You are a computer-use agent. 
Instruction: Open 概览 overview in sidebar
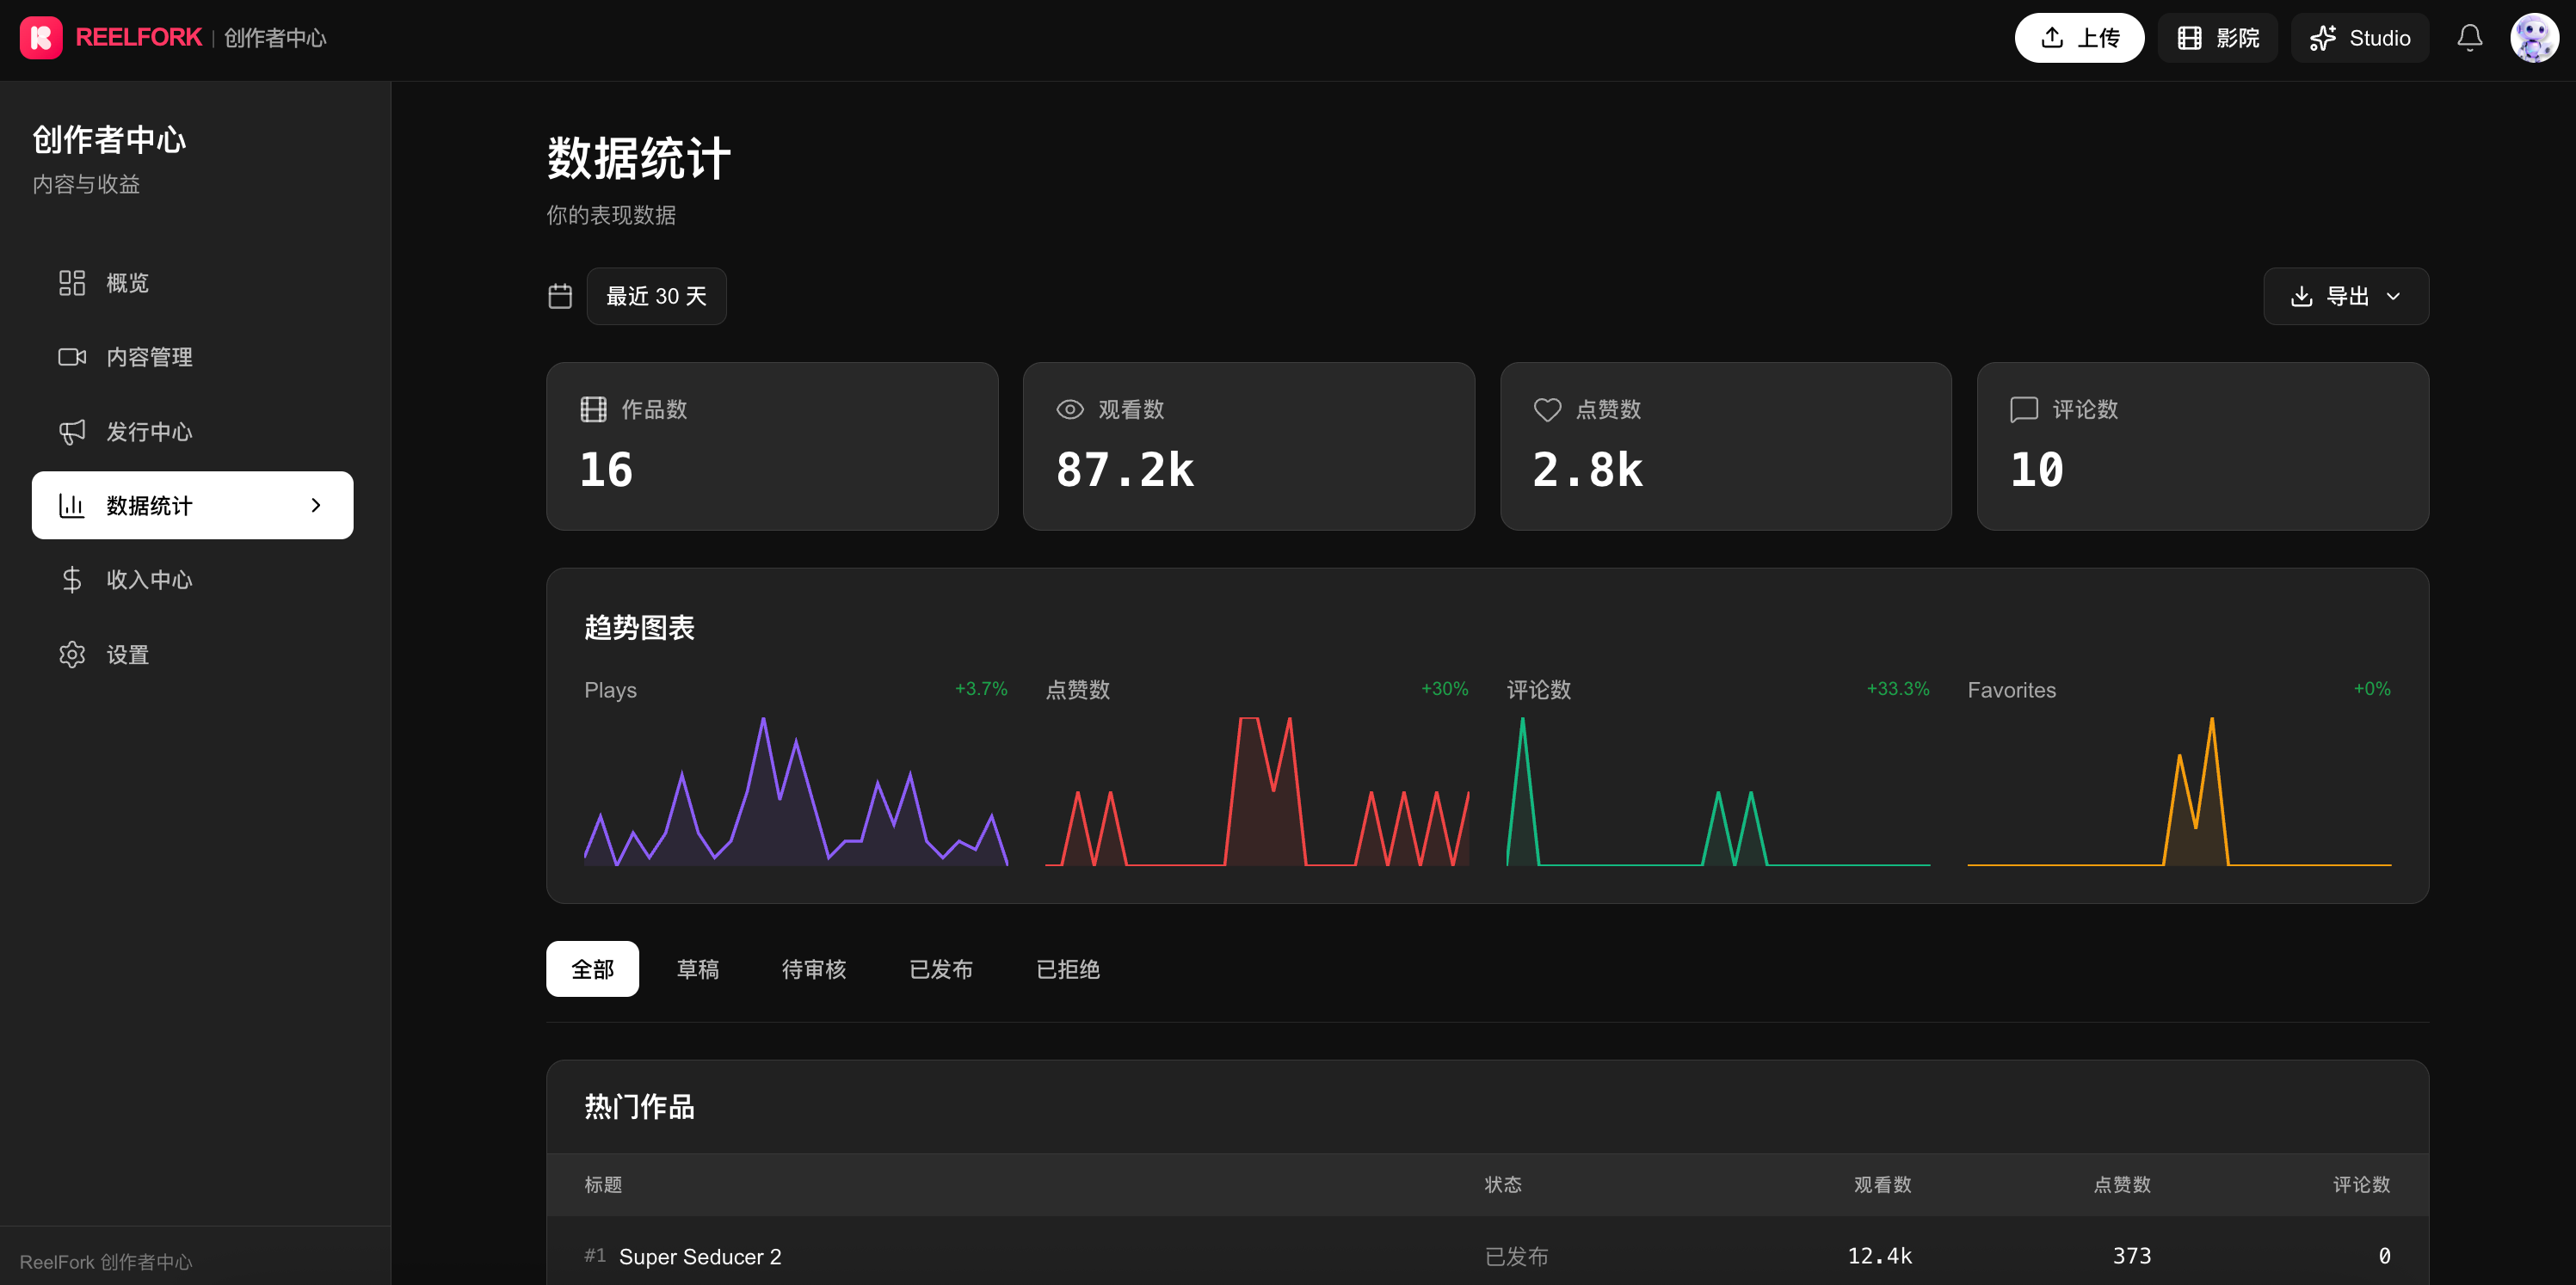point(192,283)
